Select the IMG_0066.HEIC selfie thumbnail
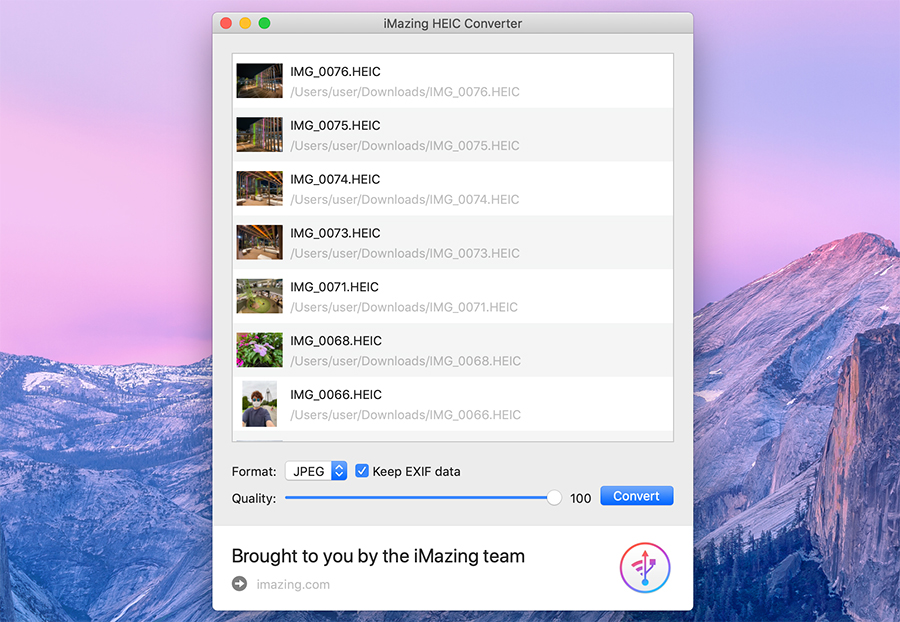 [x=259, y=404]
